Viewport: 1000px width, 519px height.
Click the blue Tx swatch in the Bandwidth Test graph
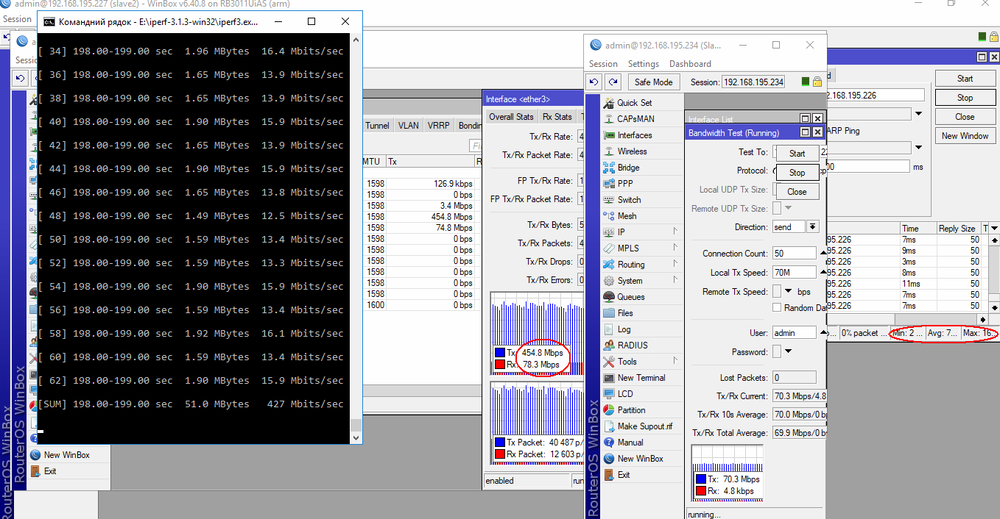pyautogui.click(x=701, y=479)
